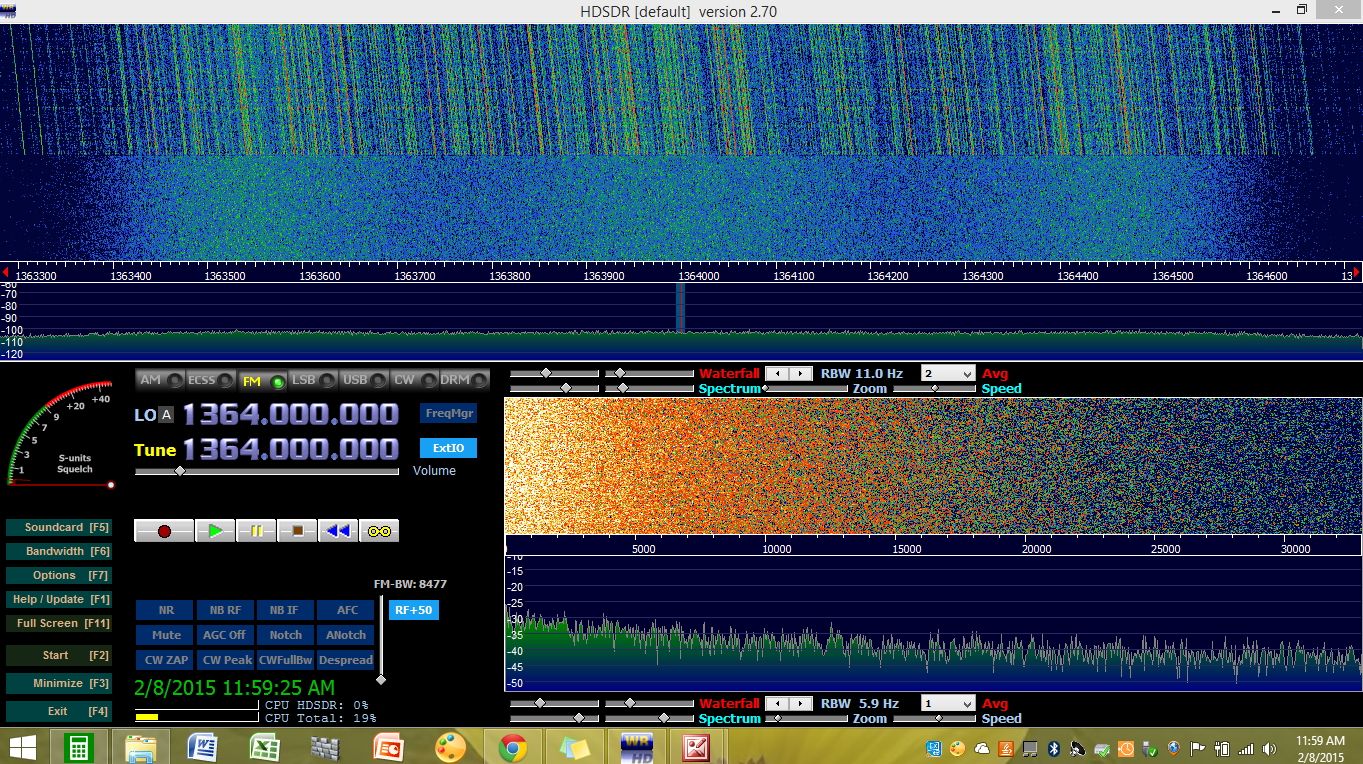The height and width of the screenshot is (764, 1363).
Task: Click the FM-BW vertical bandwidth slider
Action: coord(381,640)
